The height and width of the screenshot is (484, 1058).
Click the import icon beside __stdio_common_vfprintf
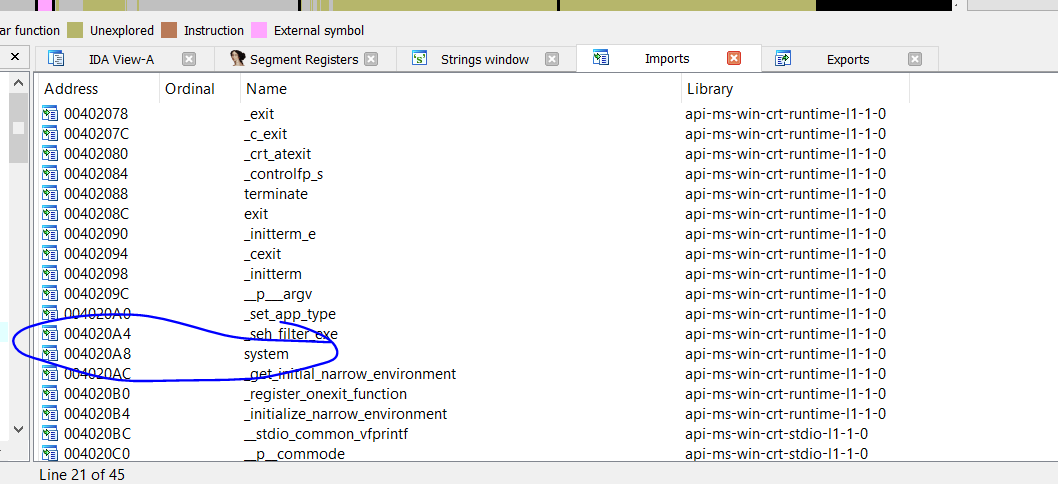point(50,434)
